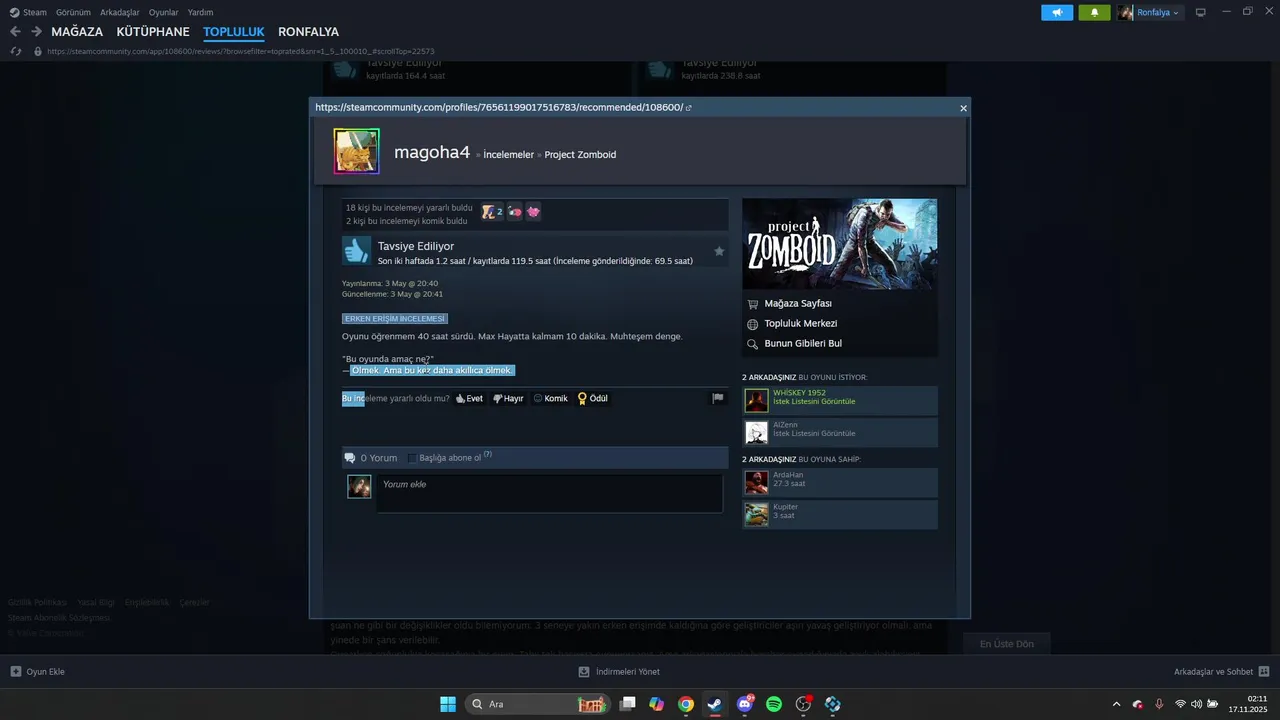The height and width of the screenshot is (720, 1280).
Task: View AlZenn's İstek Listesini Görüntüle
Action: (814, 433)
